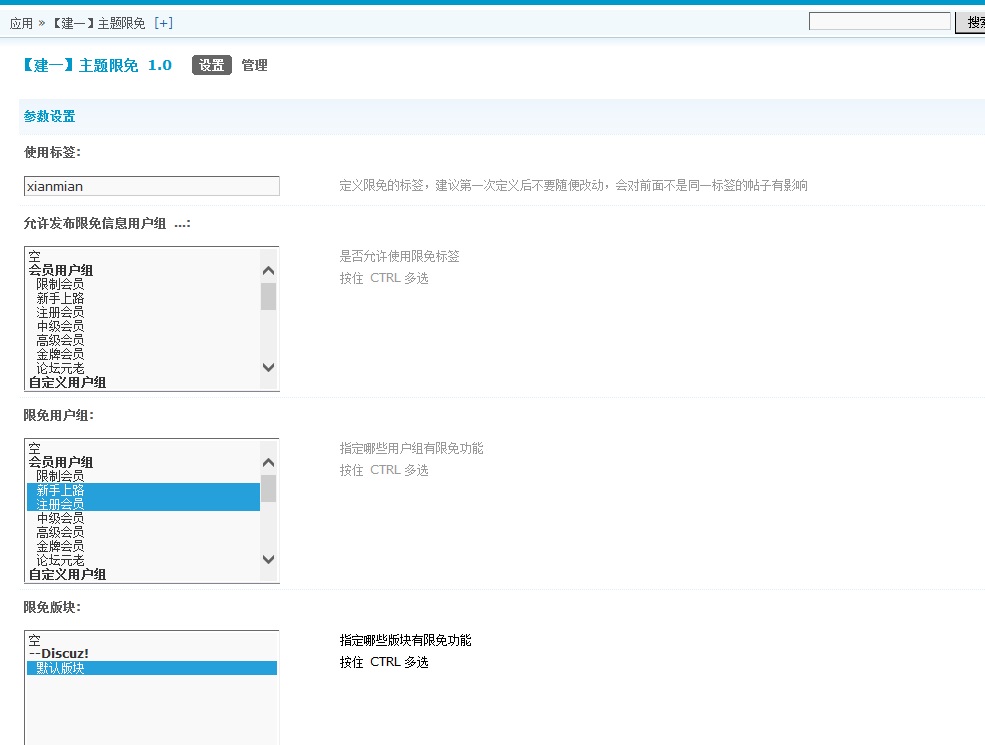
Task: Click scrollbar thumb of the 限免用户组 list
Action: [x=268, y=488]
